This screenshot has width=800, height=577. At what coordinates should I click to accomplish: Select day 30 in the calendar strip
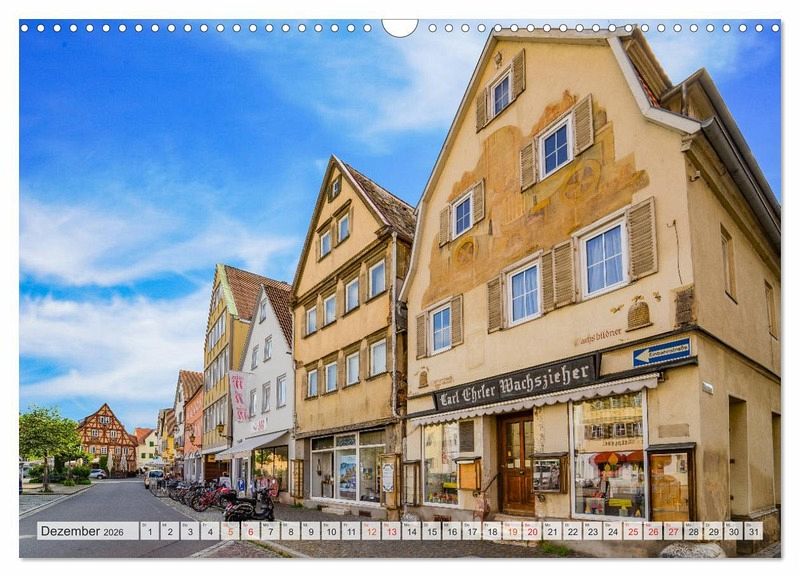pos(734,531)
